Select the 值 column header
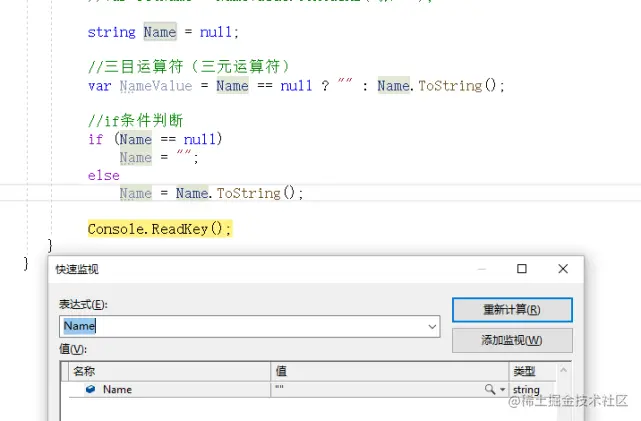This screenshot has height=421, width=641. pos(390,371)
